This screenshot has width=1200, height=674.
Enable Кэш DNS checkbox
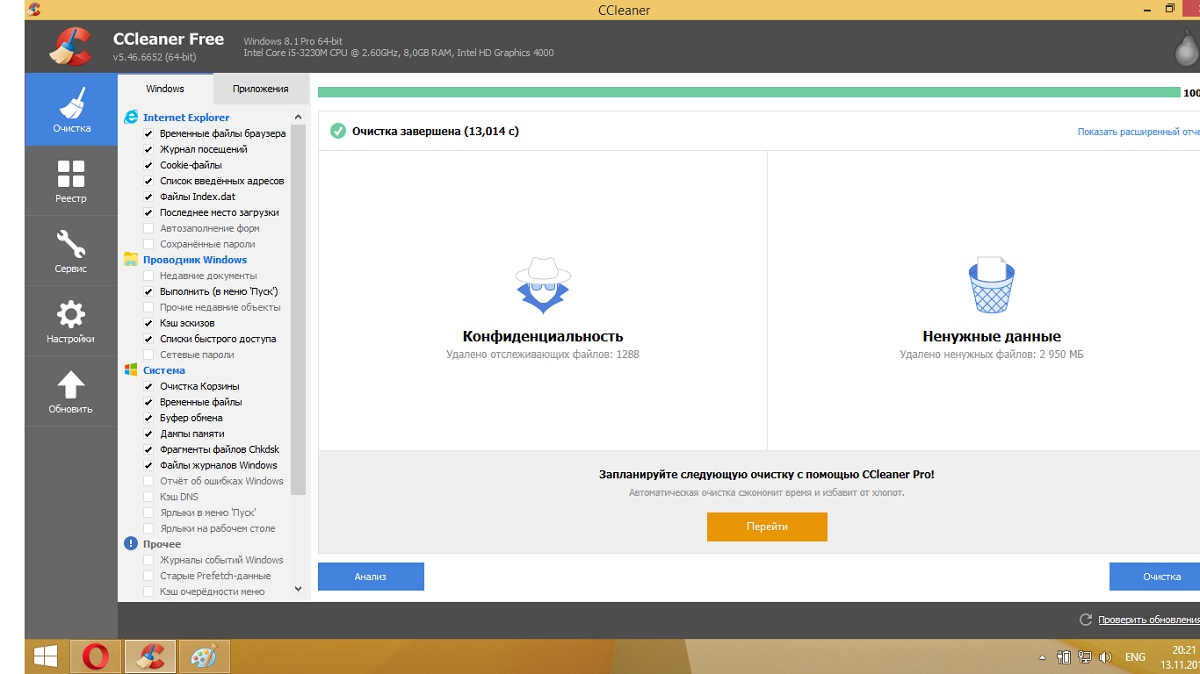pos(149,497)
